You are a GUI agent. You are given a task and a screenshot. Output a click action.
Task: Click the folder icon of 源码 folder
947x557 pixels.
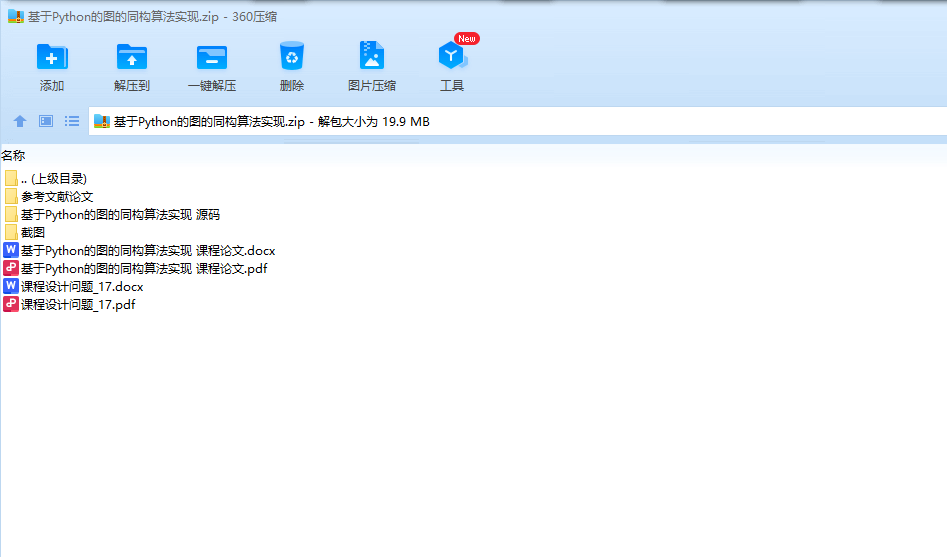11,214
